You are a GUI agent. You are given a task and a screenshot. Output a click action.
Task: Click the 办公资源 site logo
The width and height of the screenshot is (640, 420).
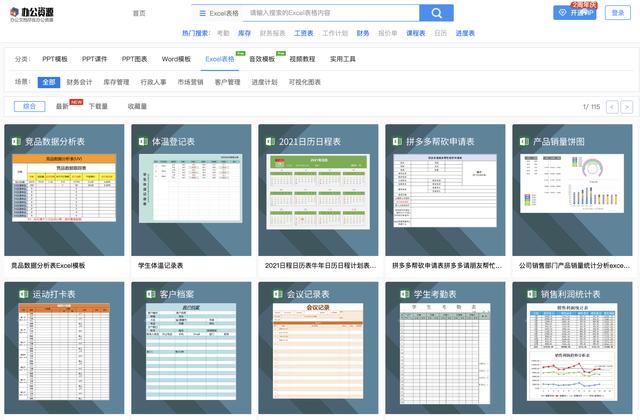pos(33,14)
